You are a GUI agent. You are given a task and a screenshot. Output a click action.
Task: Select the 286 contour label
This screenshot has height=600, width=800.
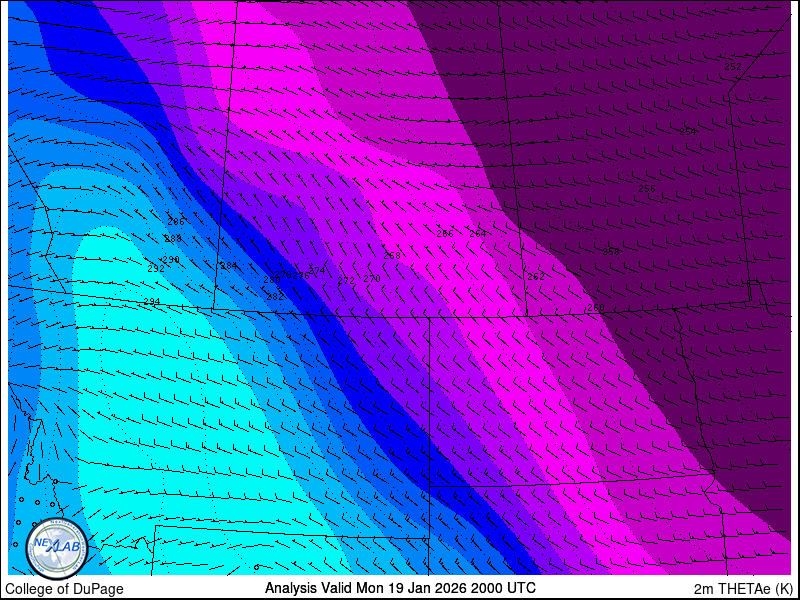click(x=176, y=222)
